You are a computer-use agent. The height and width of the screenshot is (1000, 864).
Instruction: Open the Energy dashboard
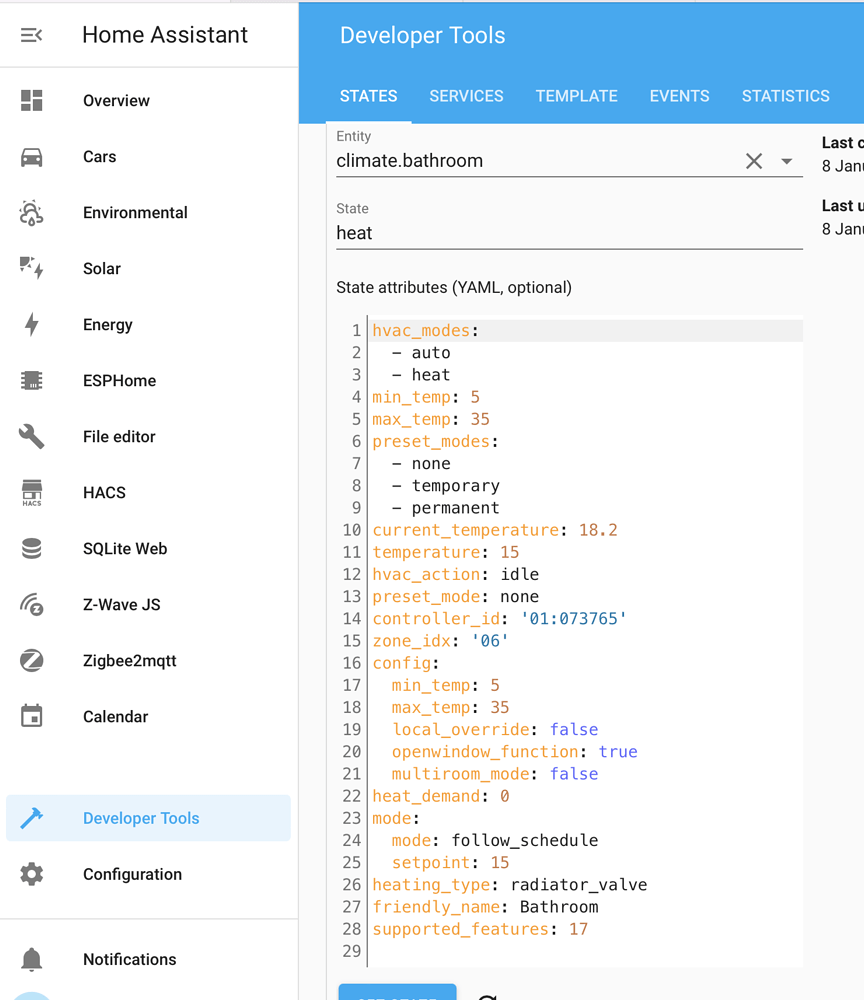tap(107, 324)
